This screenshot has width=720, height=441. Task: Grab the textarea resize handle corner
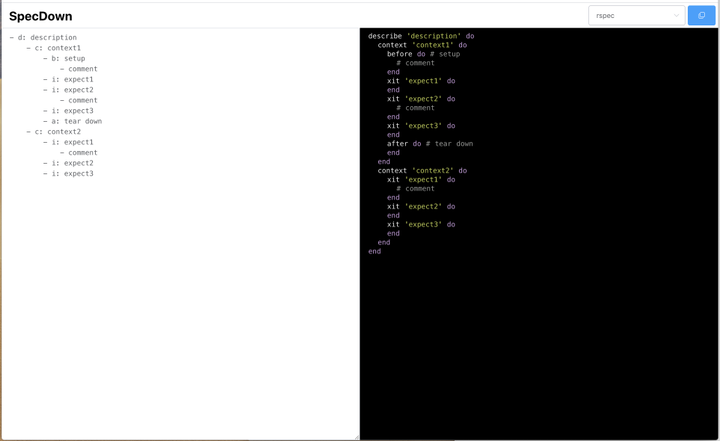tap(356, 437)
